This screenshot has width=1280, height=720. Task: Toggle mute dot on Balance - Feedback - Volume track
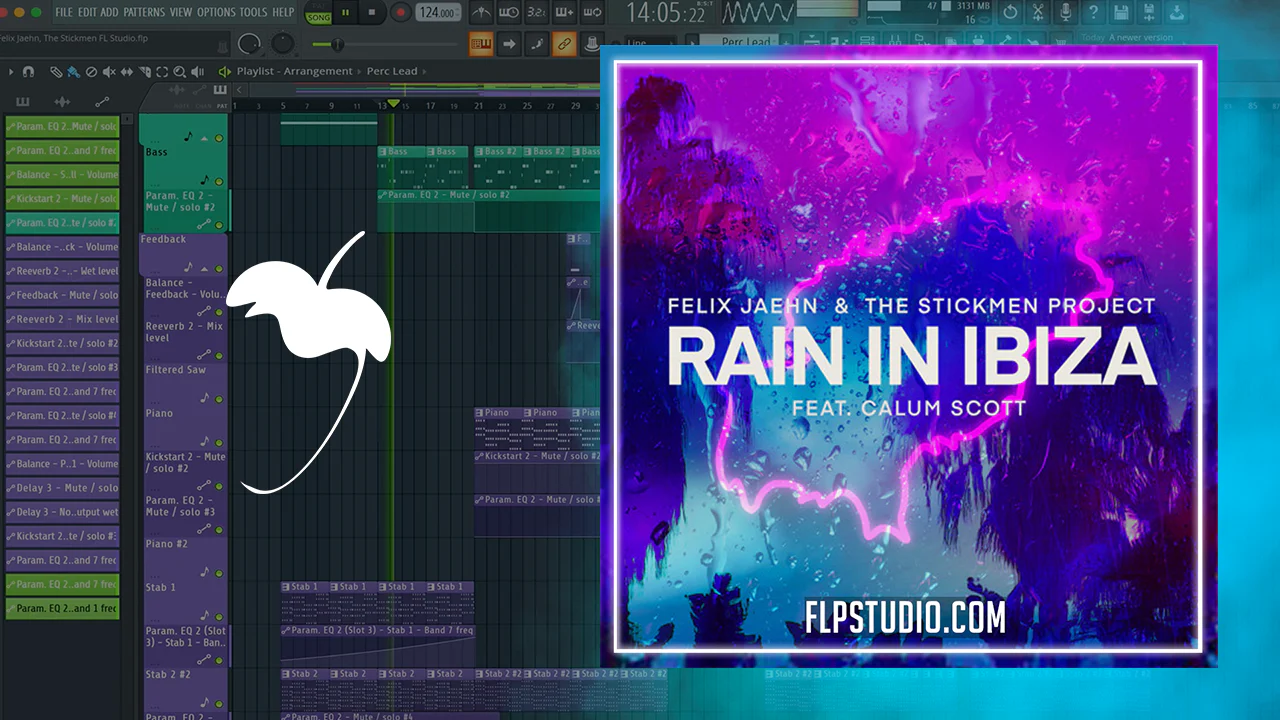point(219,312)
